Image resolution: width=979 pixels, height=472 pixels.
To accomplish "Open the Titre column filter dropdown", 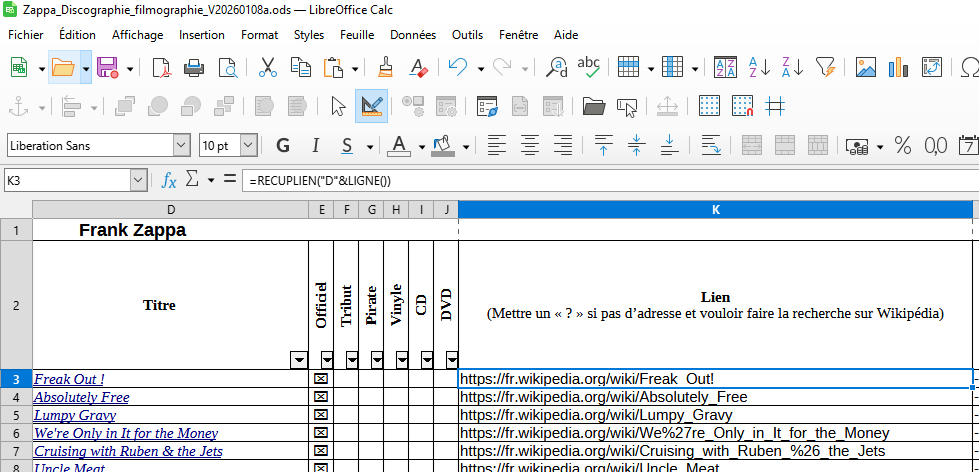I will pos(300,360).
